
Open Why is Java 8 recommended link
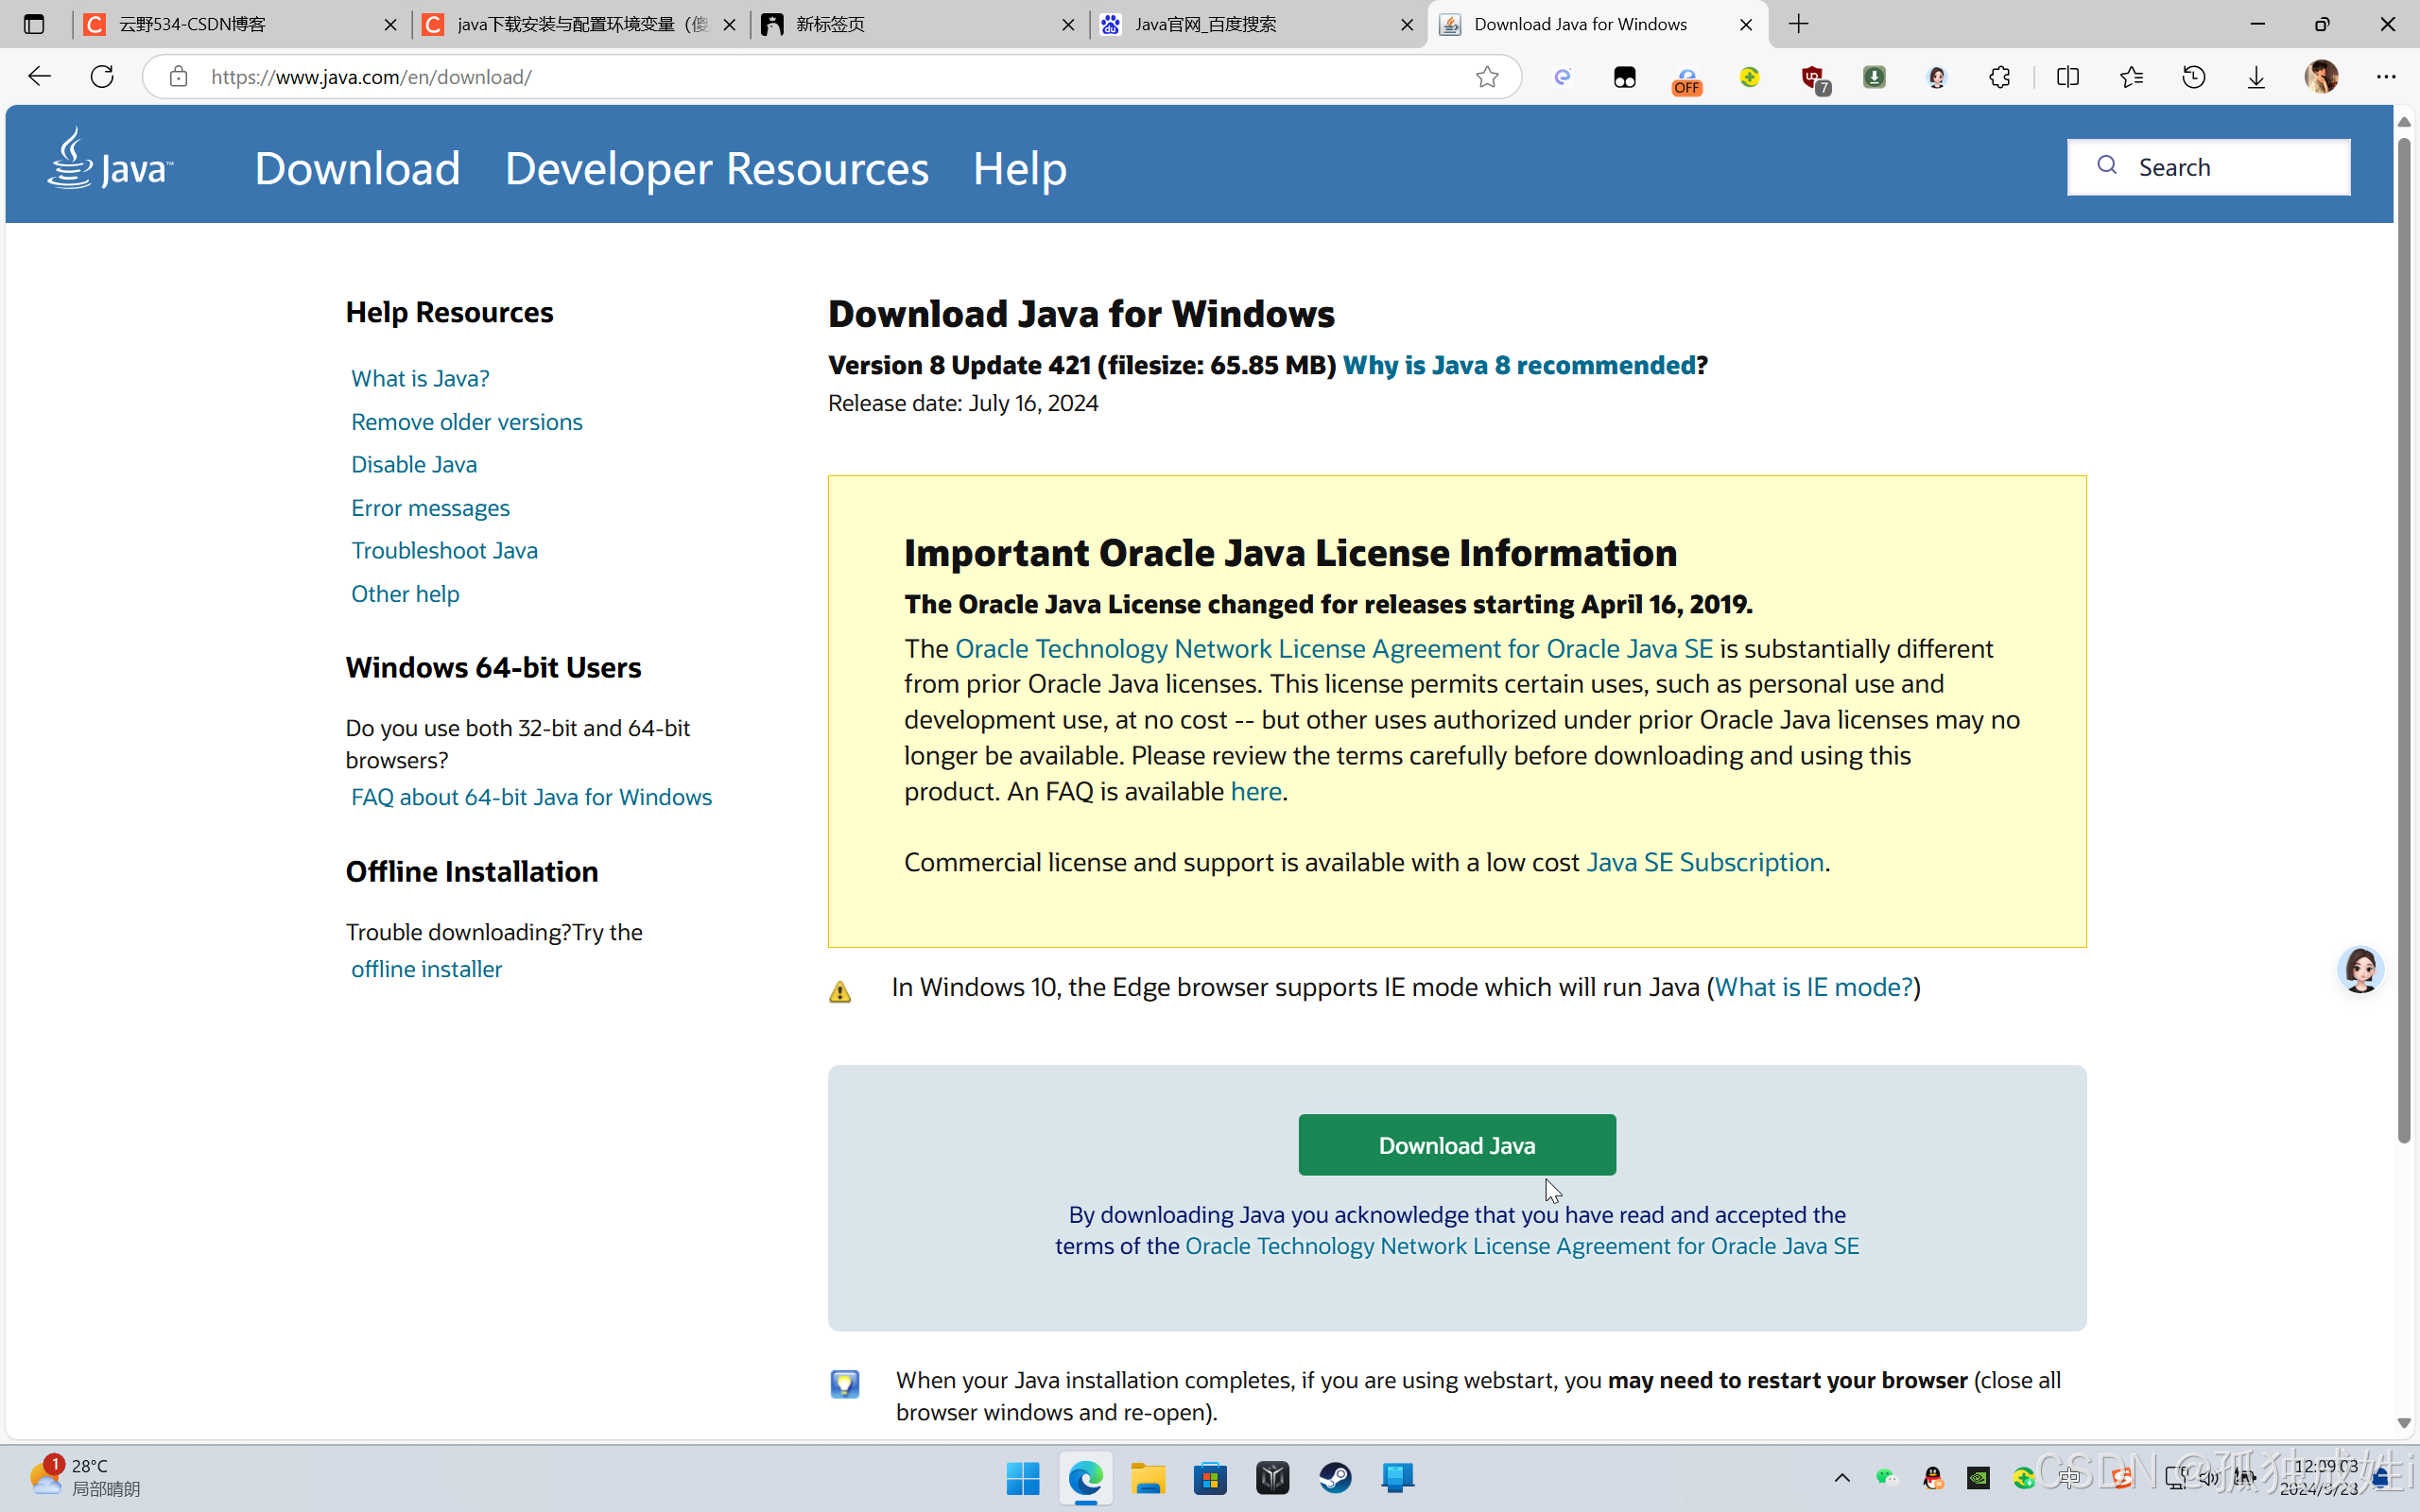coord(1518,365)
